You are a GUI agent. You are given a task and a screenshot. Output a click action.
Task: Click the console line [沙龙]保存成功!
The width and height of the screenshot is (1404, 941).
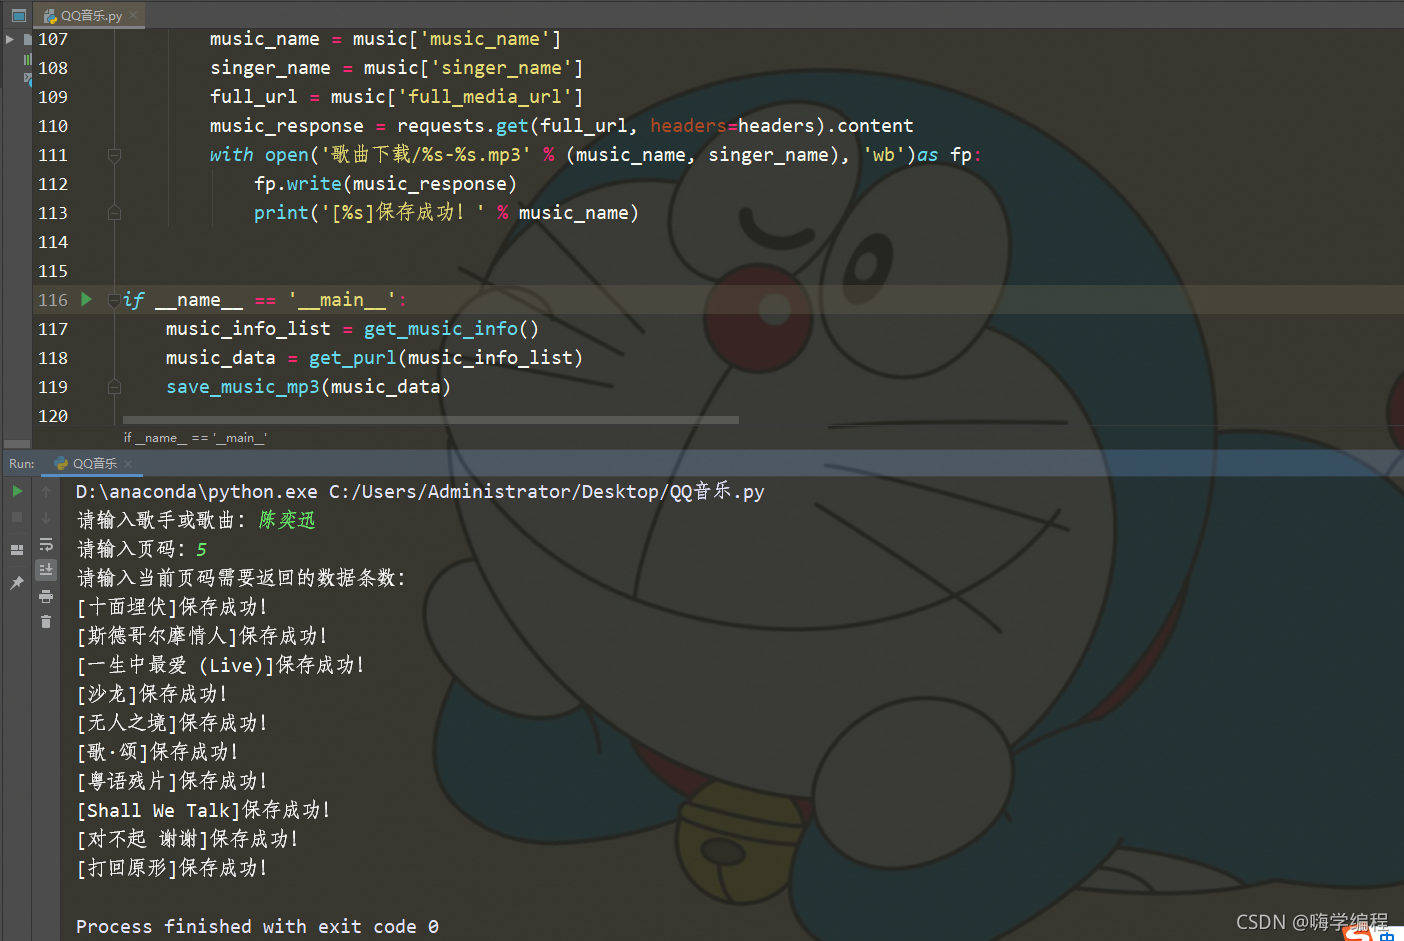152,694
